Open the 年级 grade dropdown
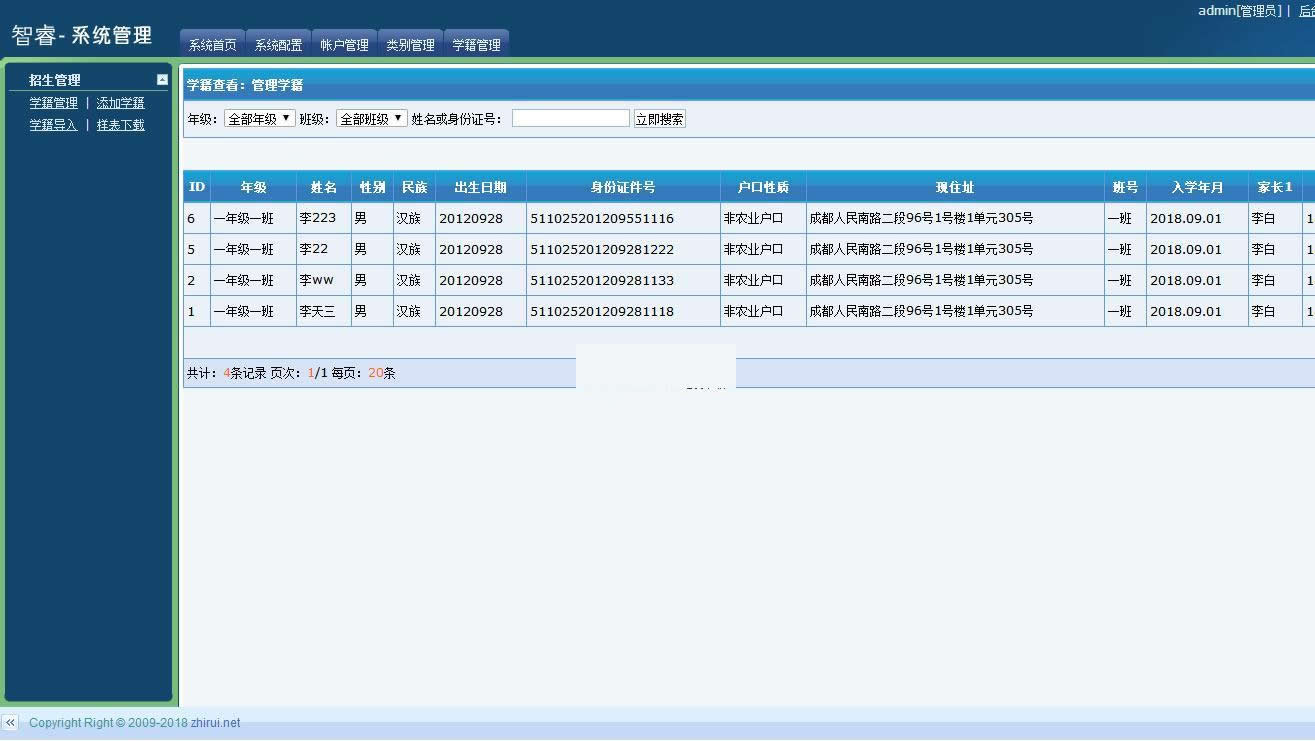This screenshot has width=1315, height=741. 259,117
